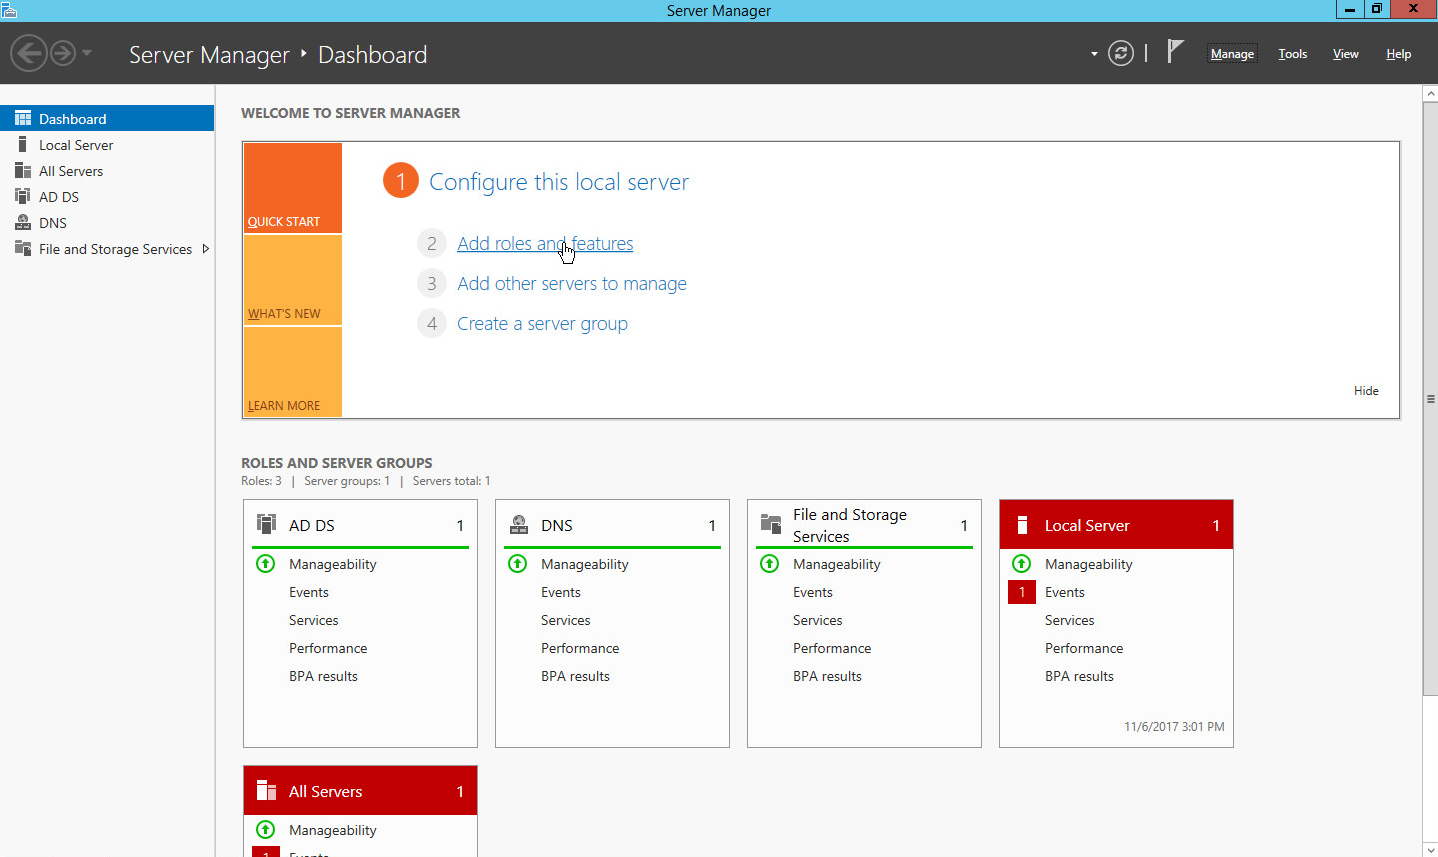Viewport: 1438px width, 857px height.
Task: Click the green Manageability icon in Local Server tile
Action: click(1021, 564)
